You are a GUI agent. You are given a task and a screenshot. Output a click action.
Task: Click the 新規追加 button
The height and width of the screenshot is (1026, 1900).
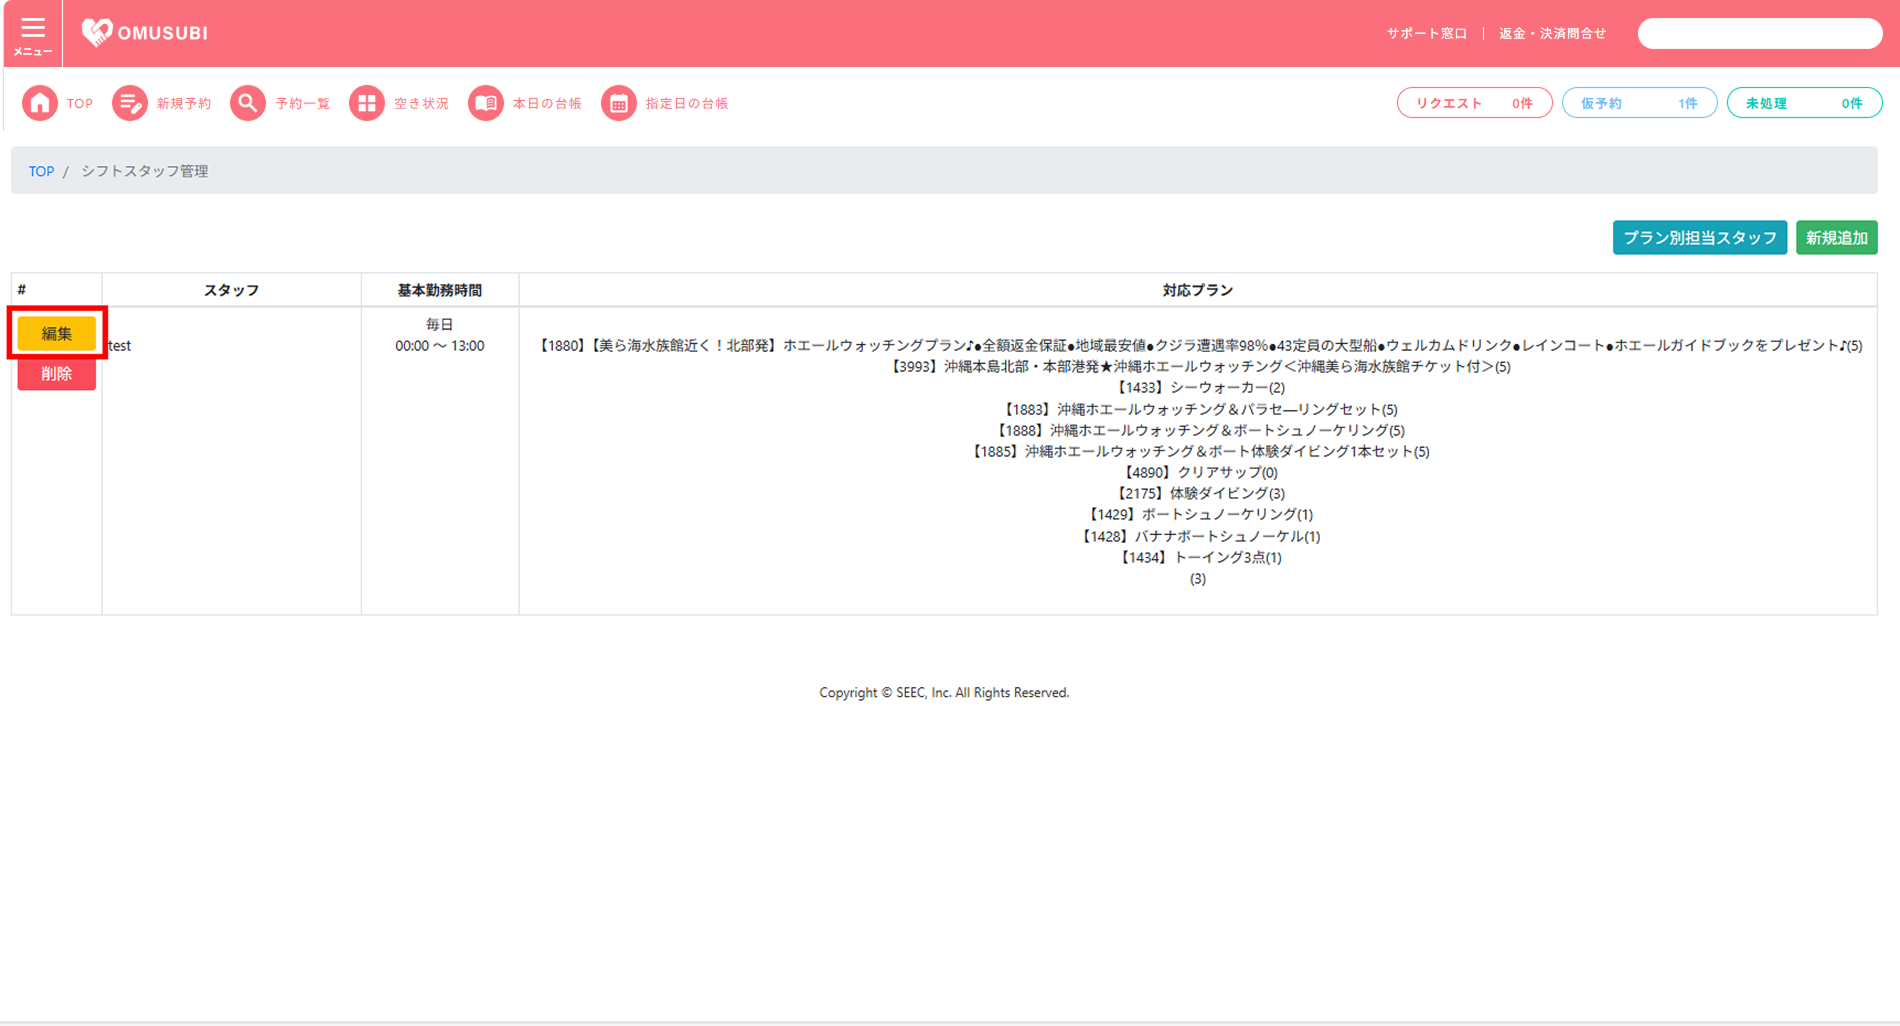[1837, 238]
